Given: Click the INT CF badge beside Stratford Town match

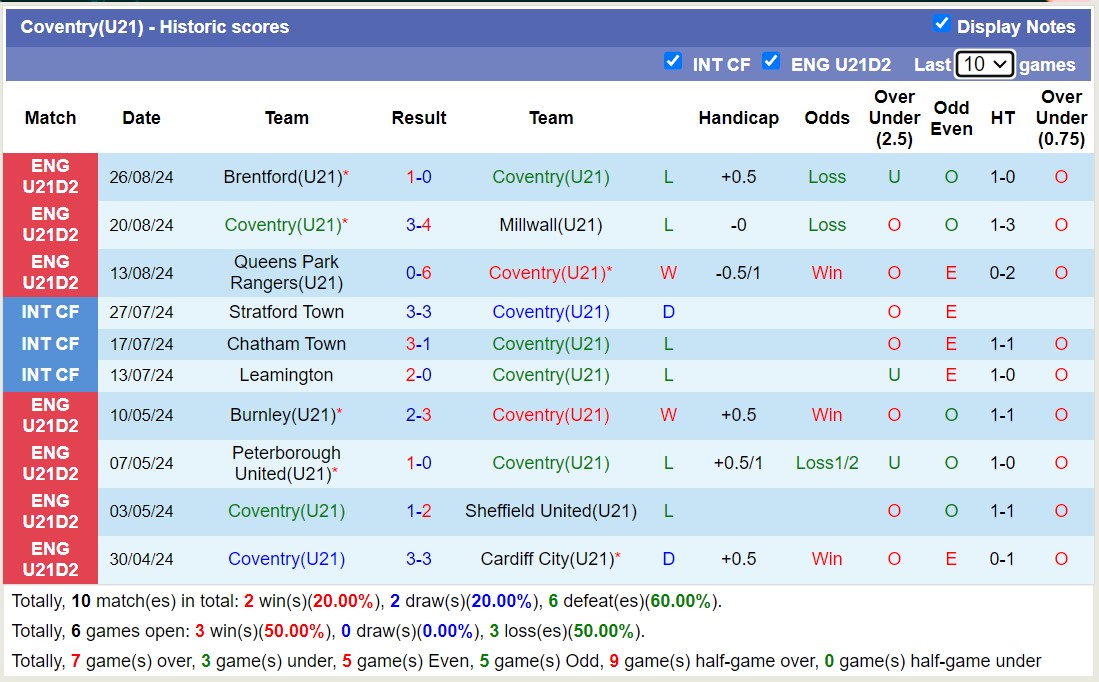Looking at the screenshot, I should coord(50,312).
